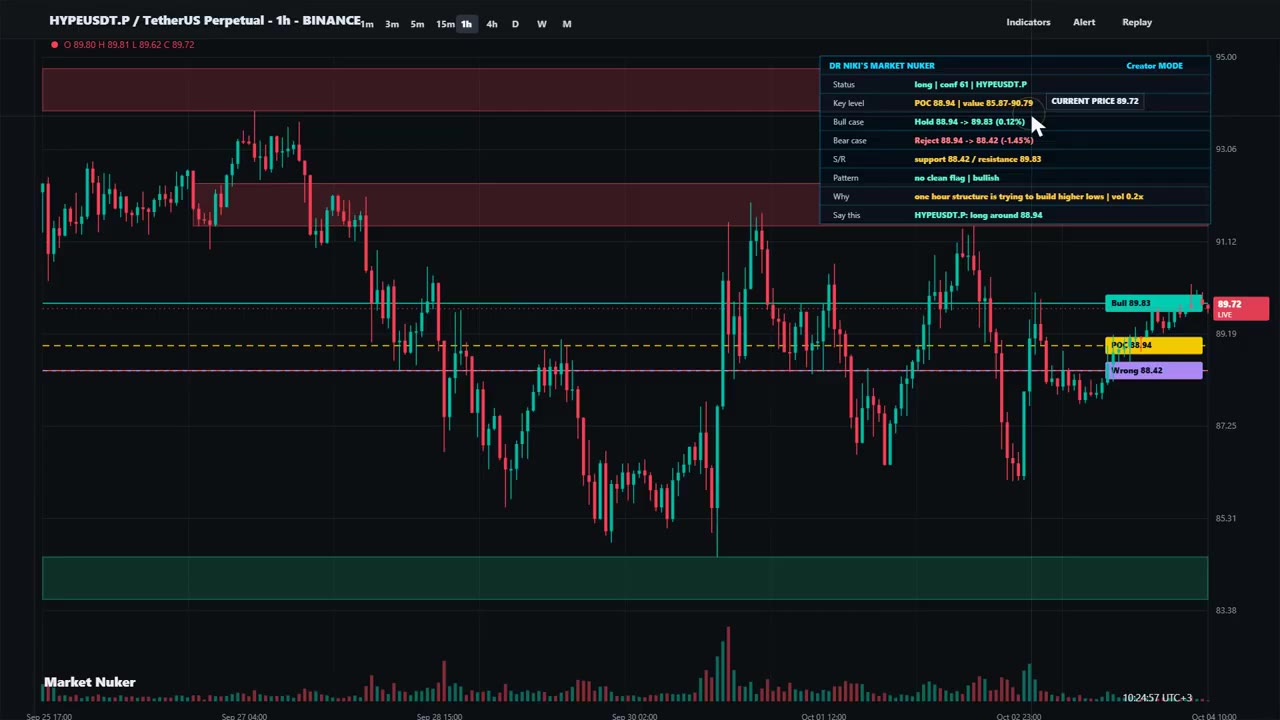1280x720 pixels.
Task: Switch to the 15m timeframe
Action: click(445, 24)
